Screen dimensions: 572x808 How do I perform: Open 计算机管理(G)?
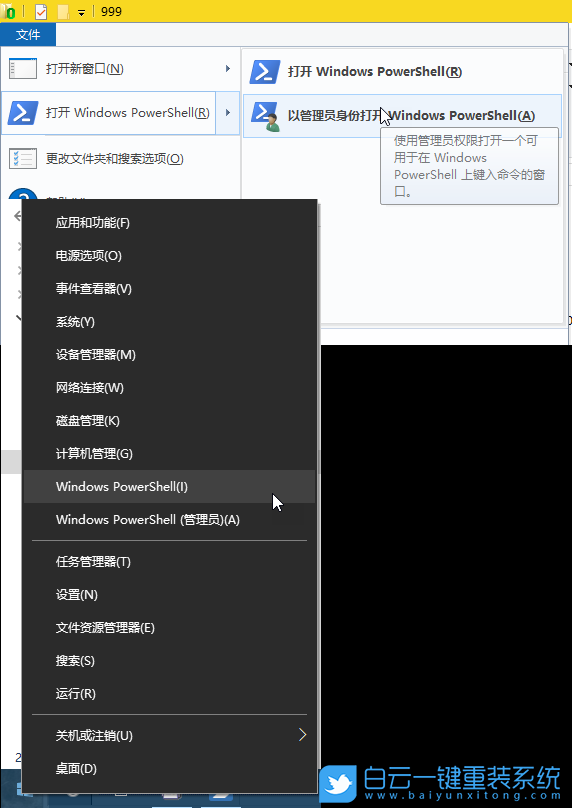tap(169, 453)
